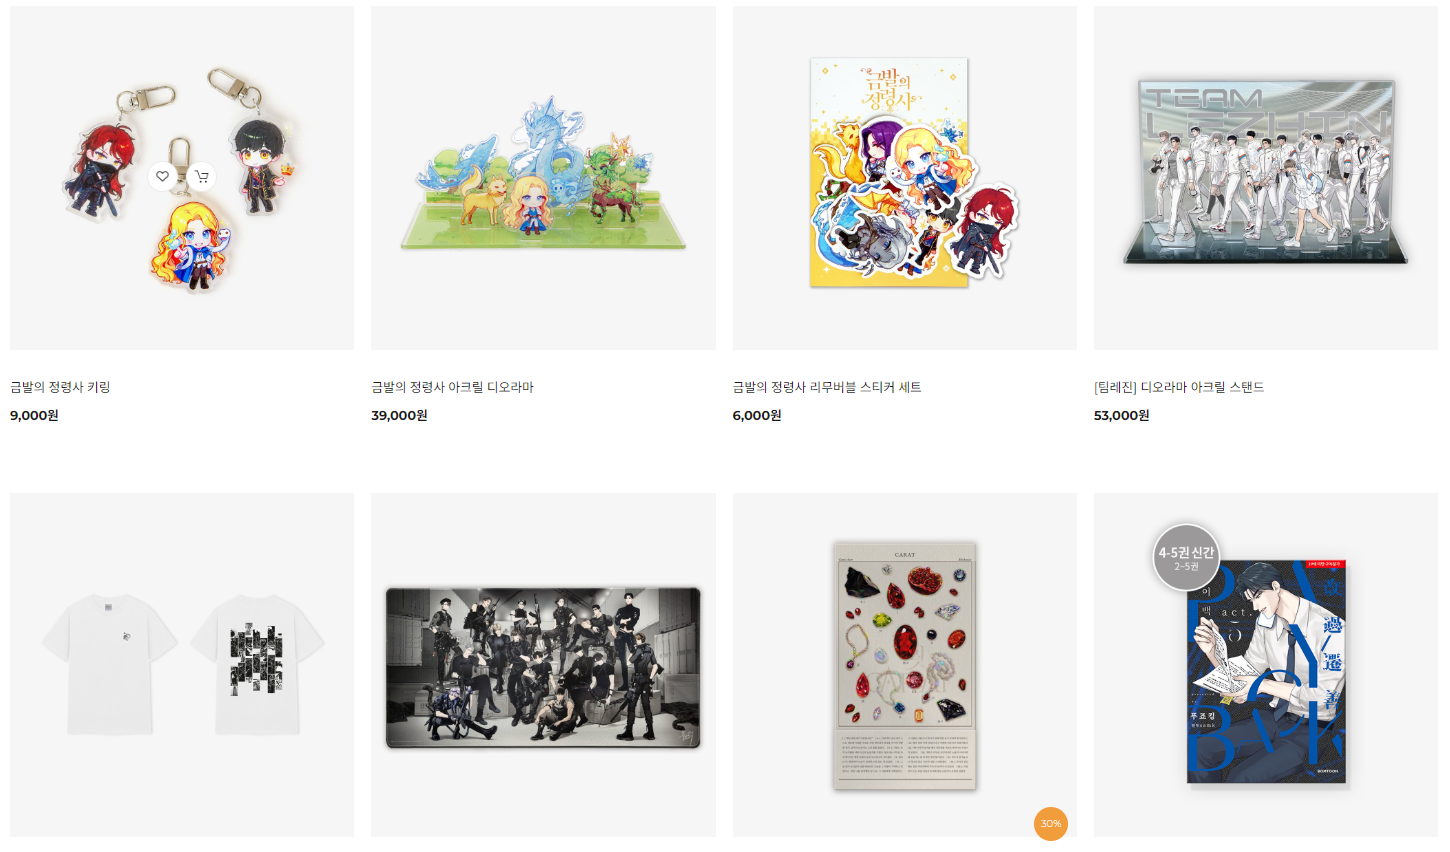
Task: Open the 금발의 정령사 키링 product title
Action: [x=60, y=387]
